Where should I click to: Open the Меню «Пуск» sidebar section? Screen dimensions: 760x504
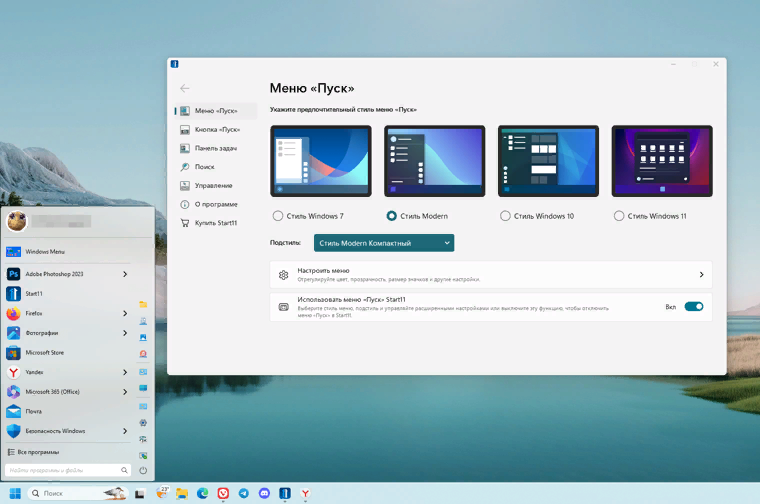(x=216, y=111)
